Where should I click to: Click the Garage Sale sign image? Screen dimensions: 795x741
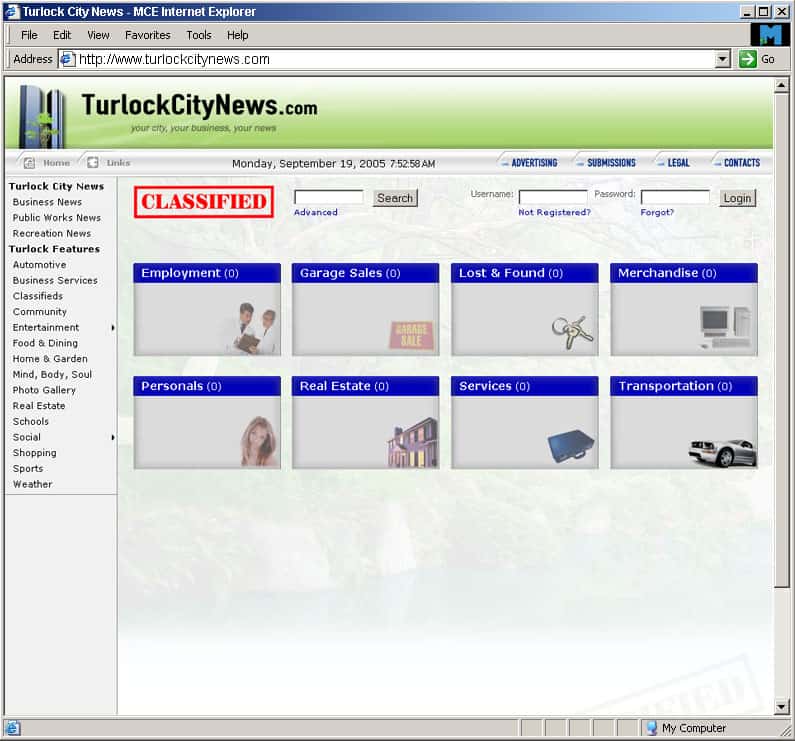(x=411, y=335)
